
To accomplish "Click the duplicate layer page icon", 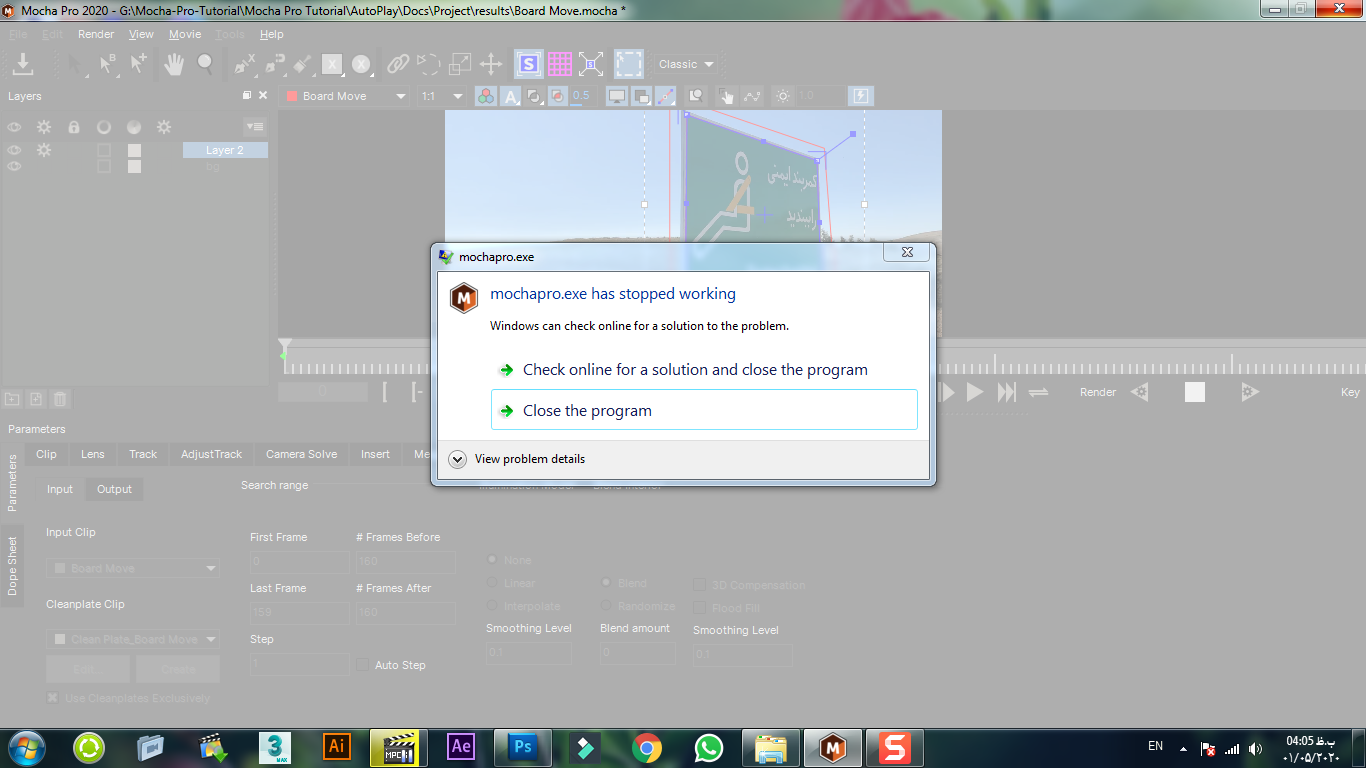I will [36, 399].
